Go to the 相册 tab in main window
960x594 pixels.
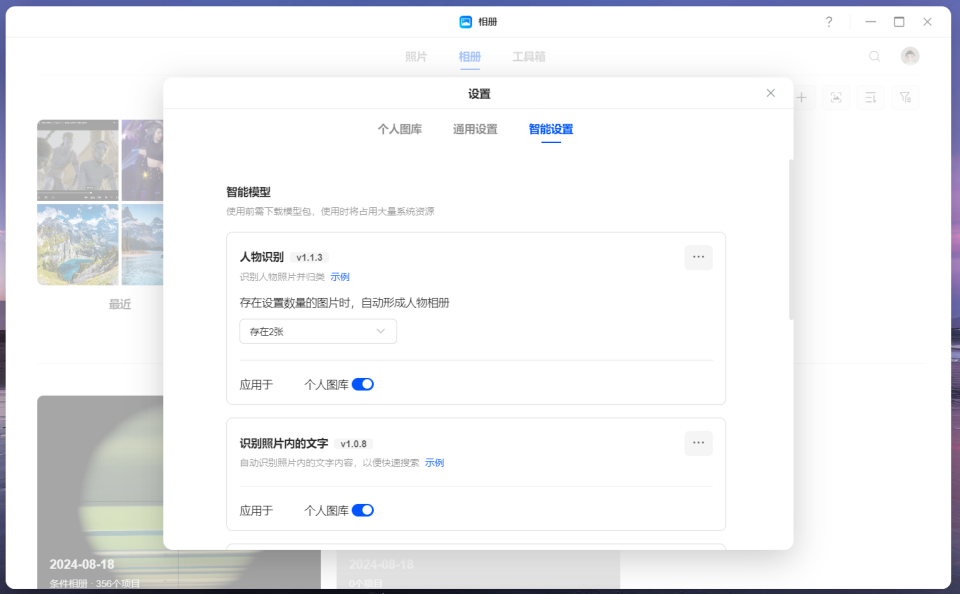pyautogui.click(x=470, y=56)
